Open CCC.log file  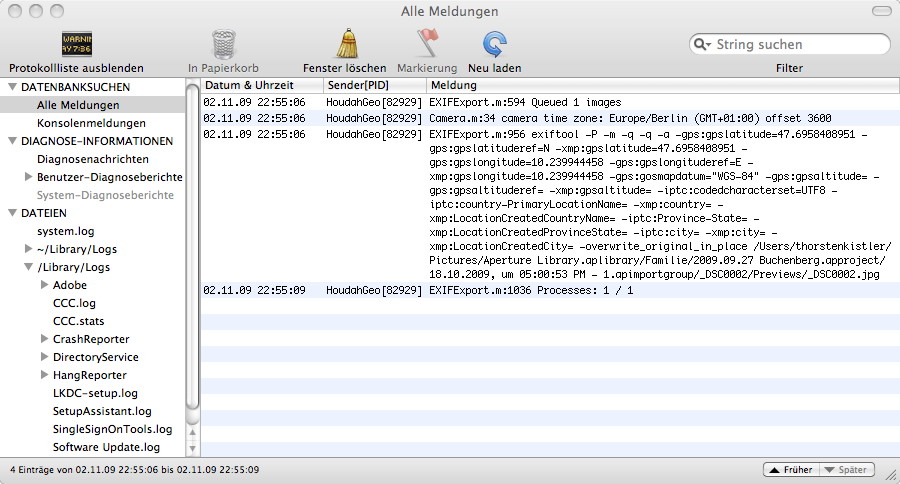click(74, 303)
